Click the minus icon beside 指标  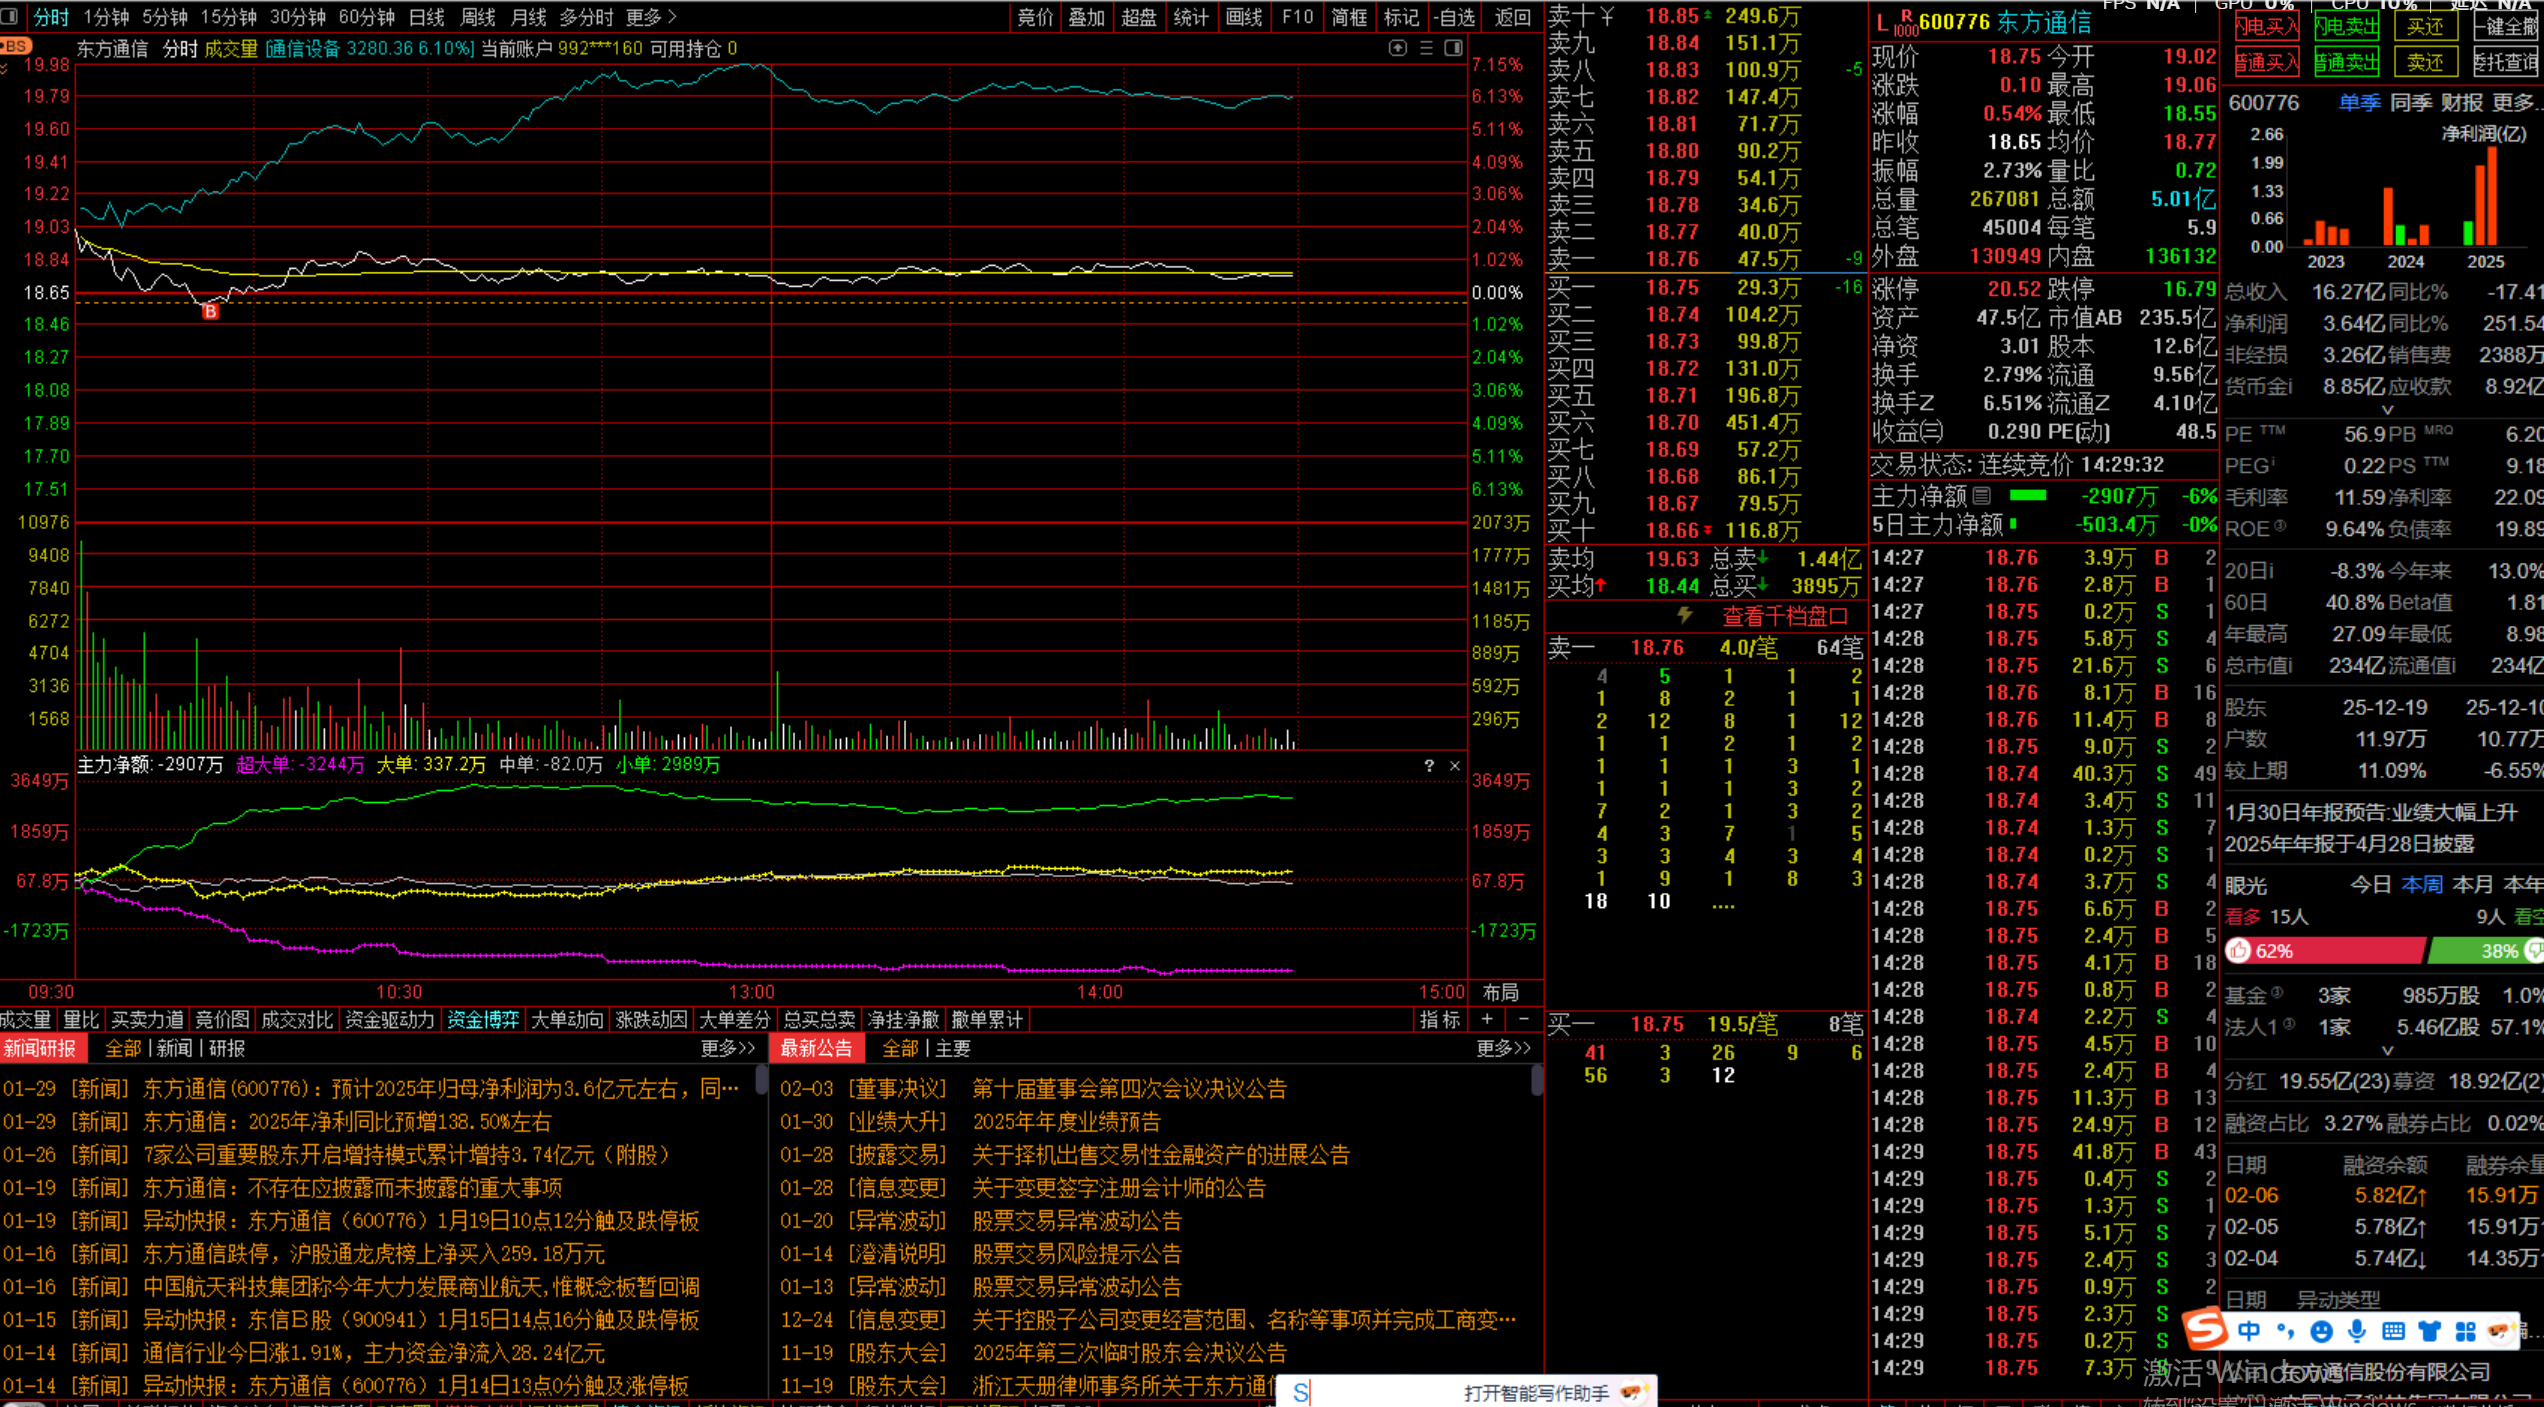(1523, 1019)
